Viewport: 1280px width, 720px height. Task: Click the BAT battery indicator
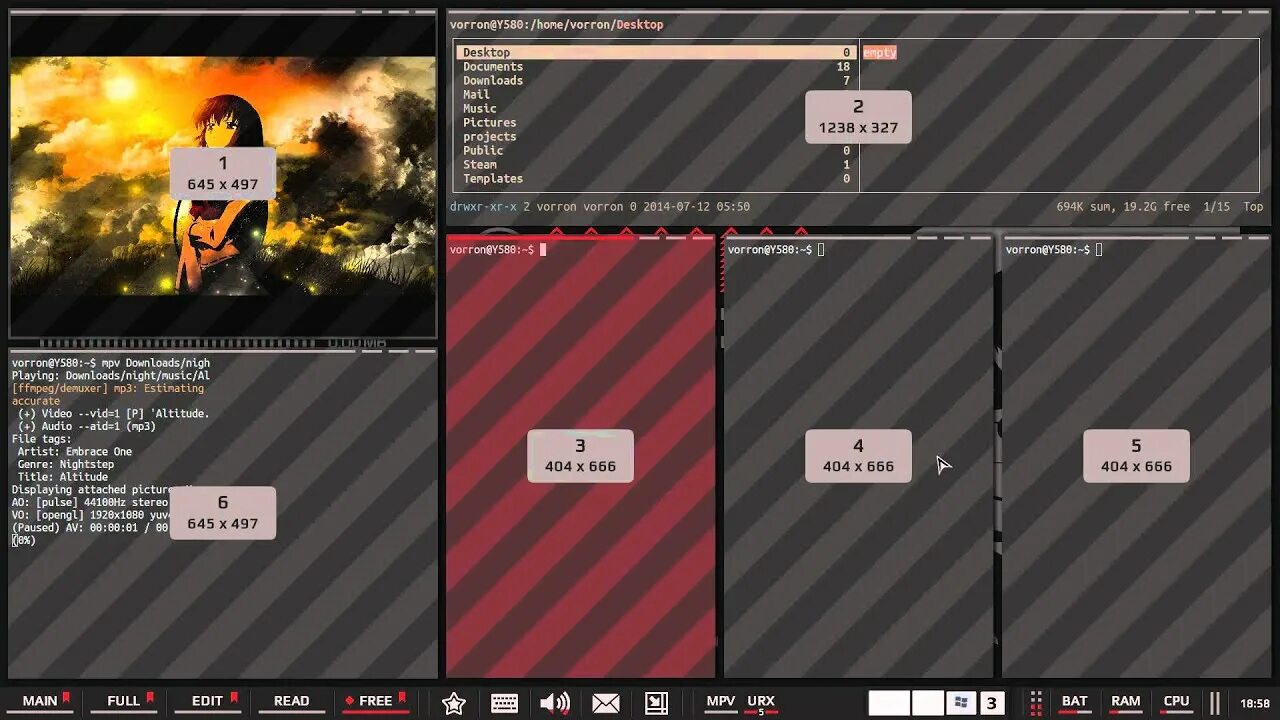point(1074,702)
